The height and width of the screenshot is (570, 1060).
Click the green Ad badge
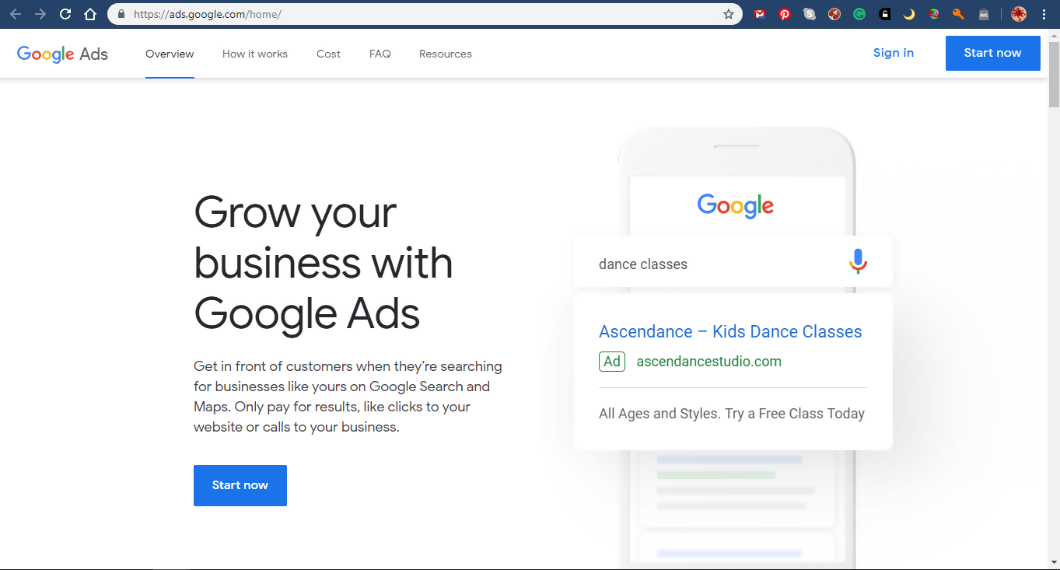(x=612, y=362)
